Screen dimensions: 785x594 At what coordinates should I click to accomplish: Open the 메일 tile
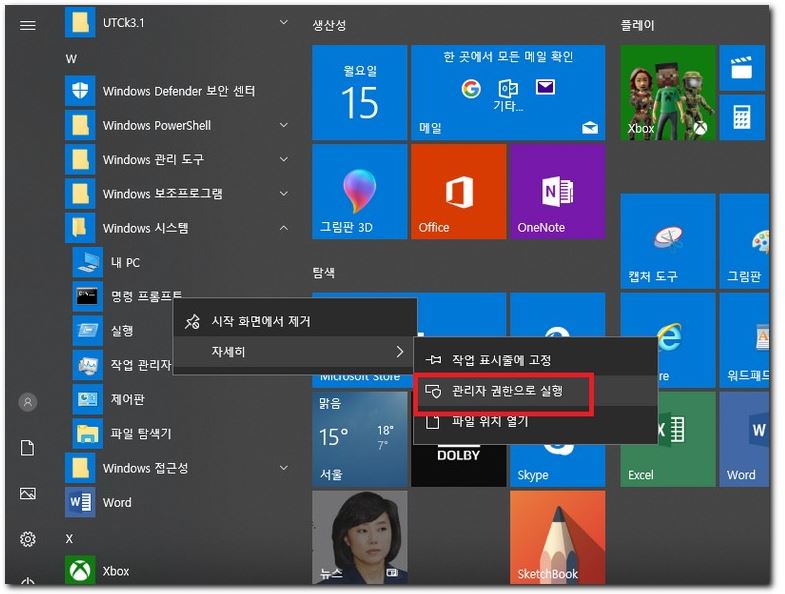pyautogui.click(x=508, y=92)
